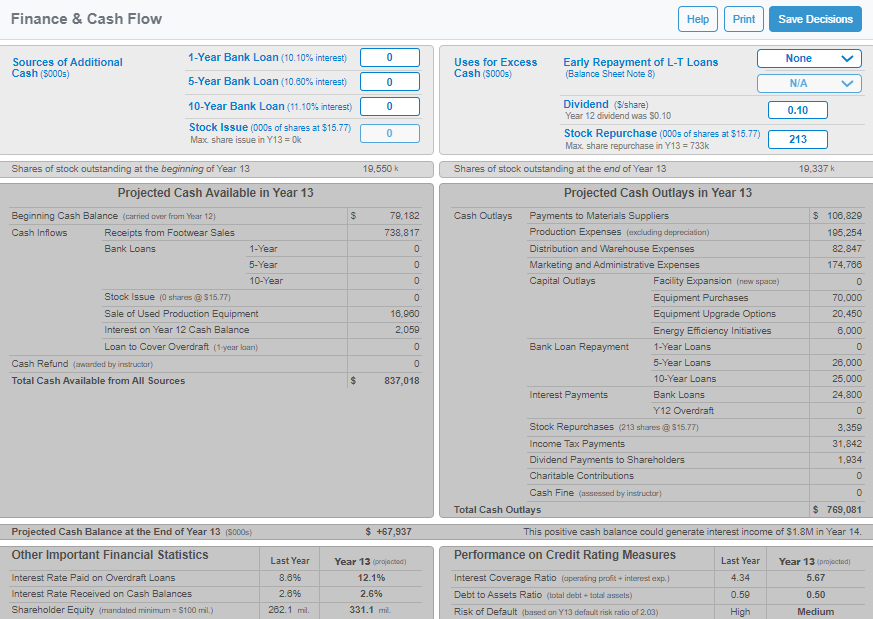Click the 1-Year Bank Loan label

coord(233,57)
